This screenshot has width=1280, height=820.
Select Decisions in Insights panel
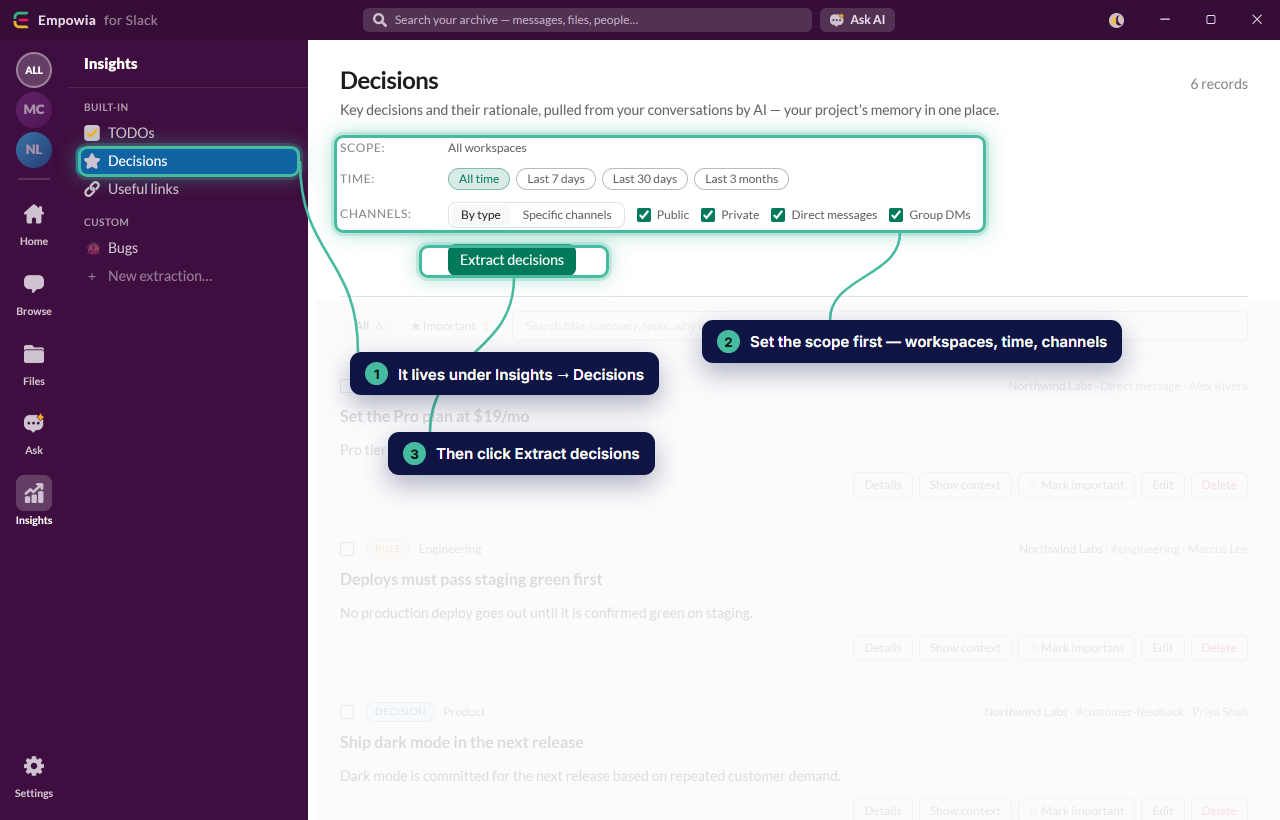point(188,161)
